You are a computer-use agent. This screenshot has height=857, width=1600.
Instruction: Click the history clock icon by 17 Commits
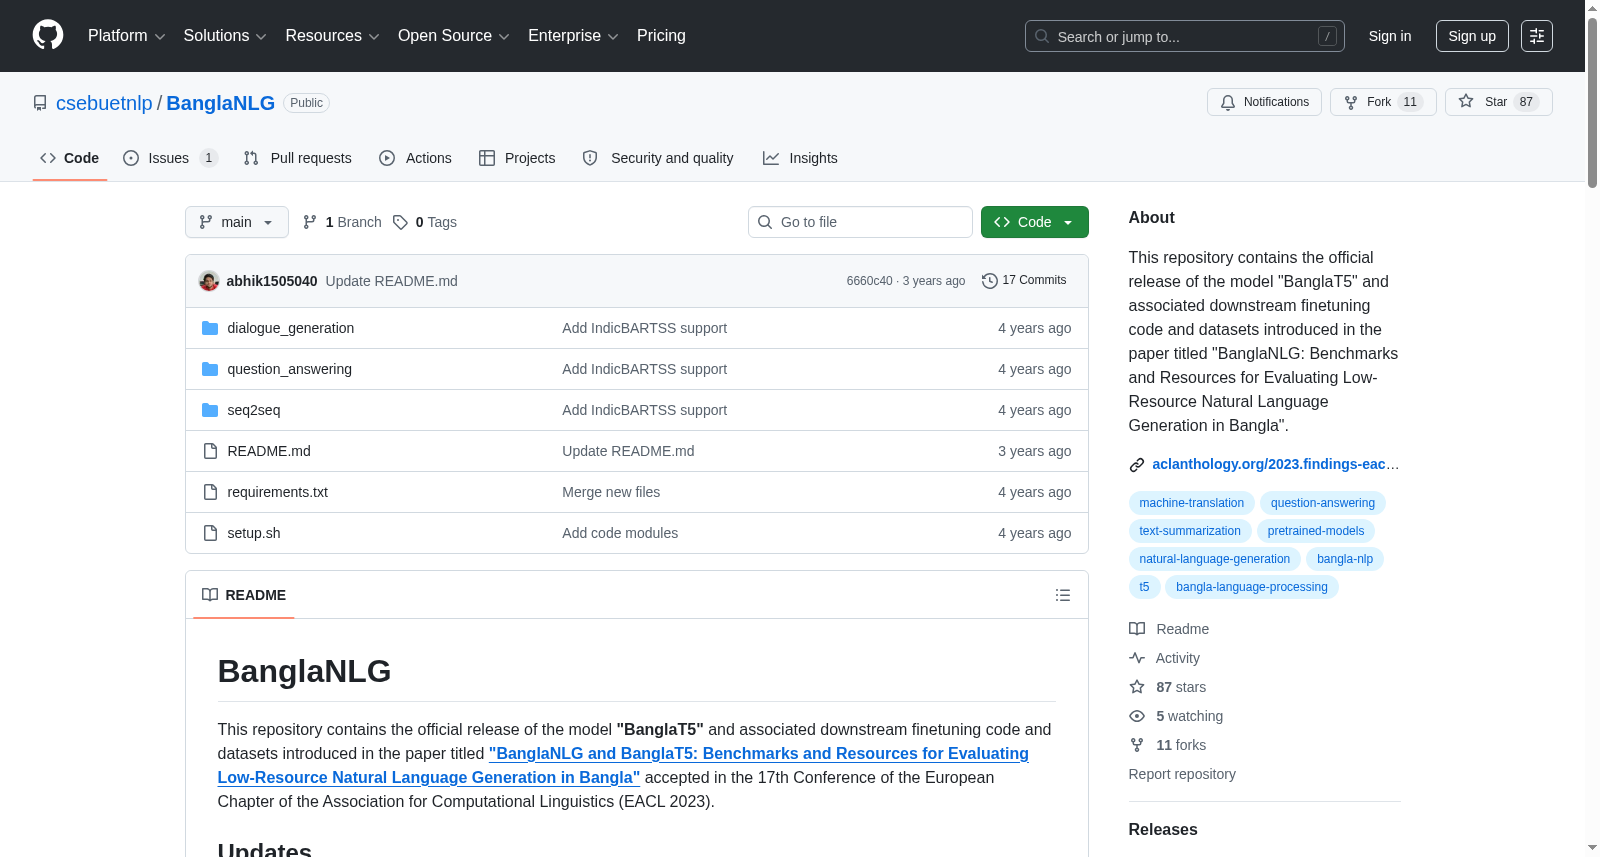pos(990,281)
